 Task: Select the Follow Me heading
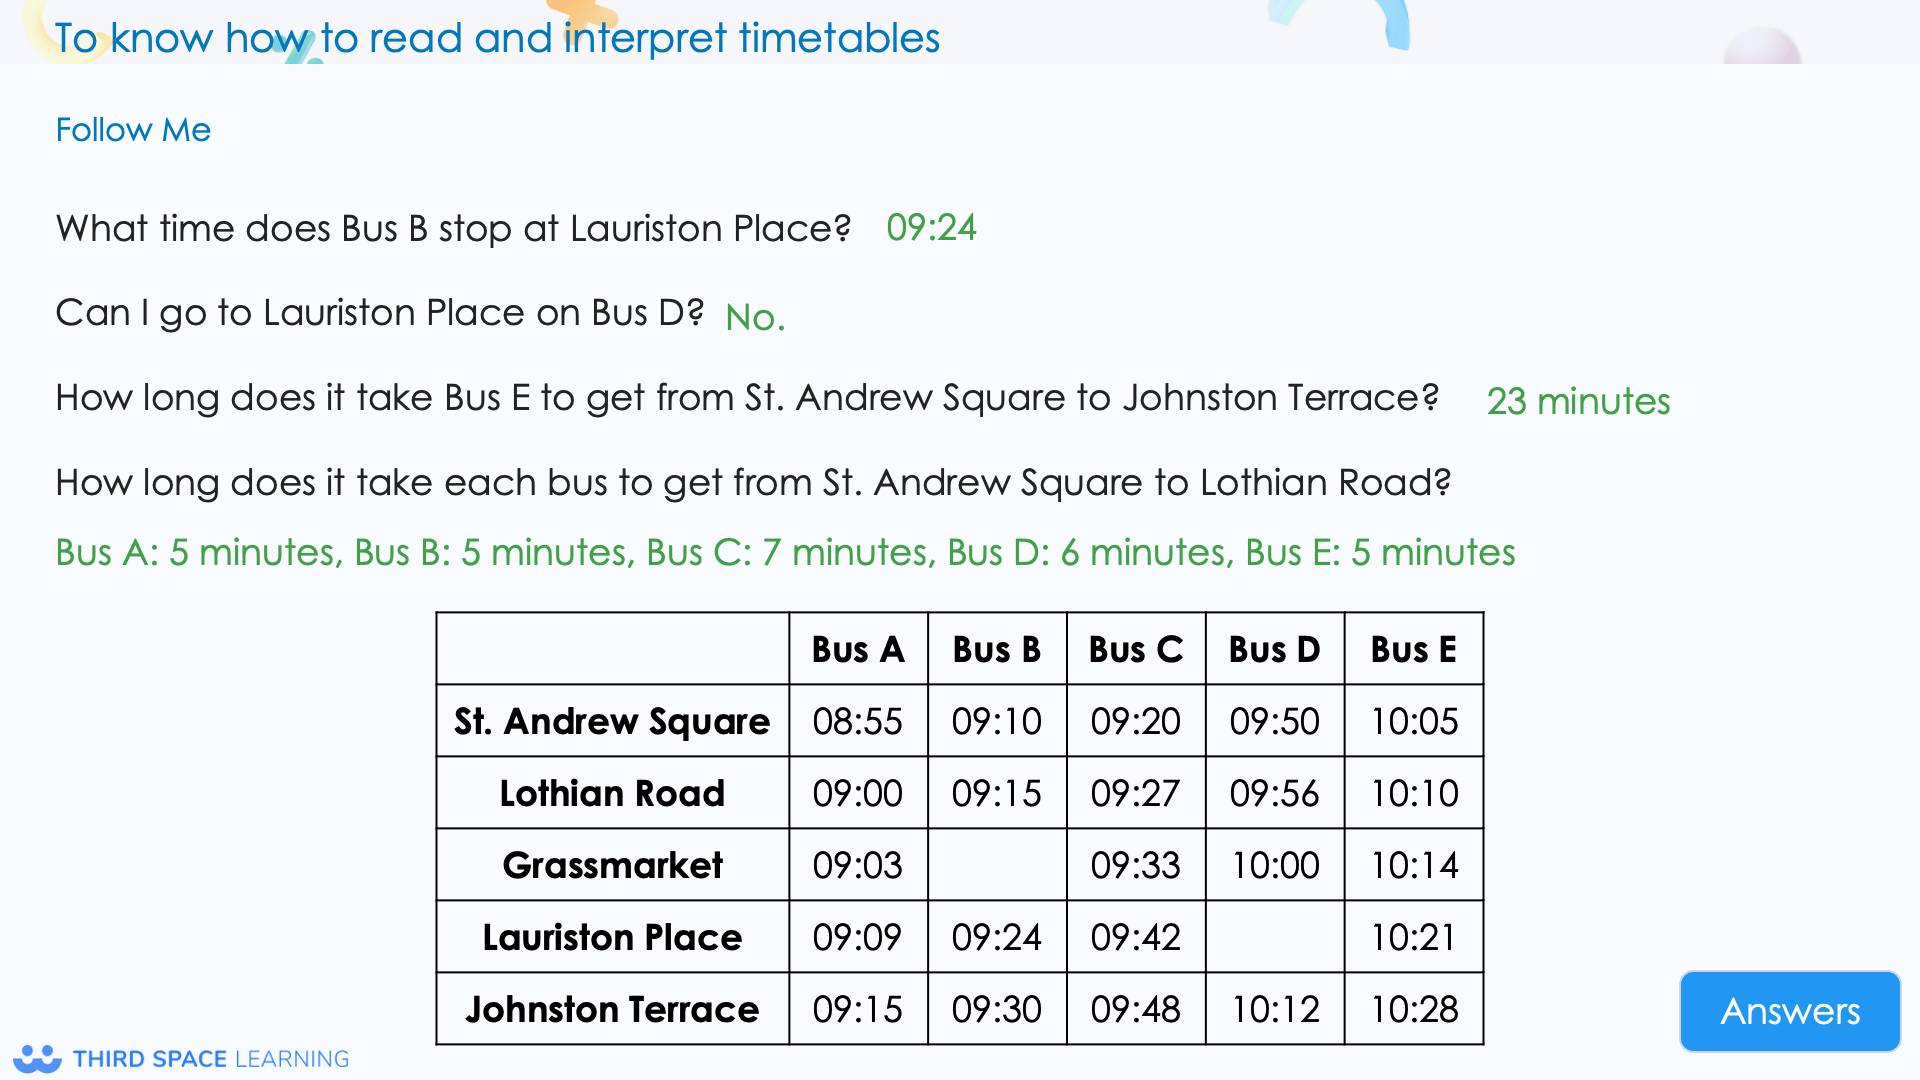133,130
